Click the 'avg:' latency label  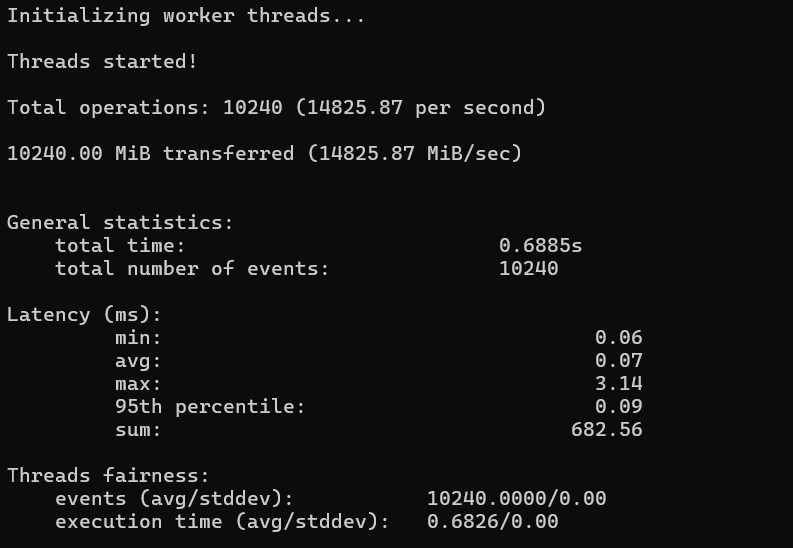(138, 361)
